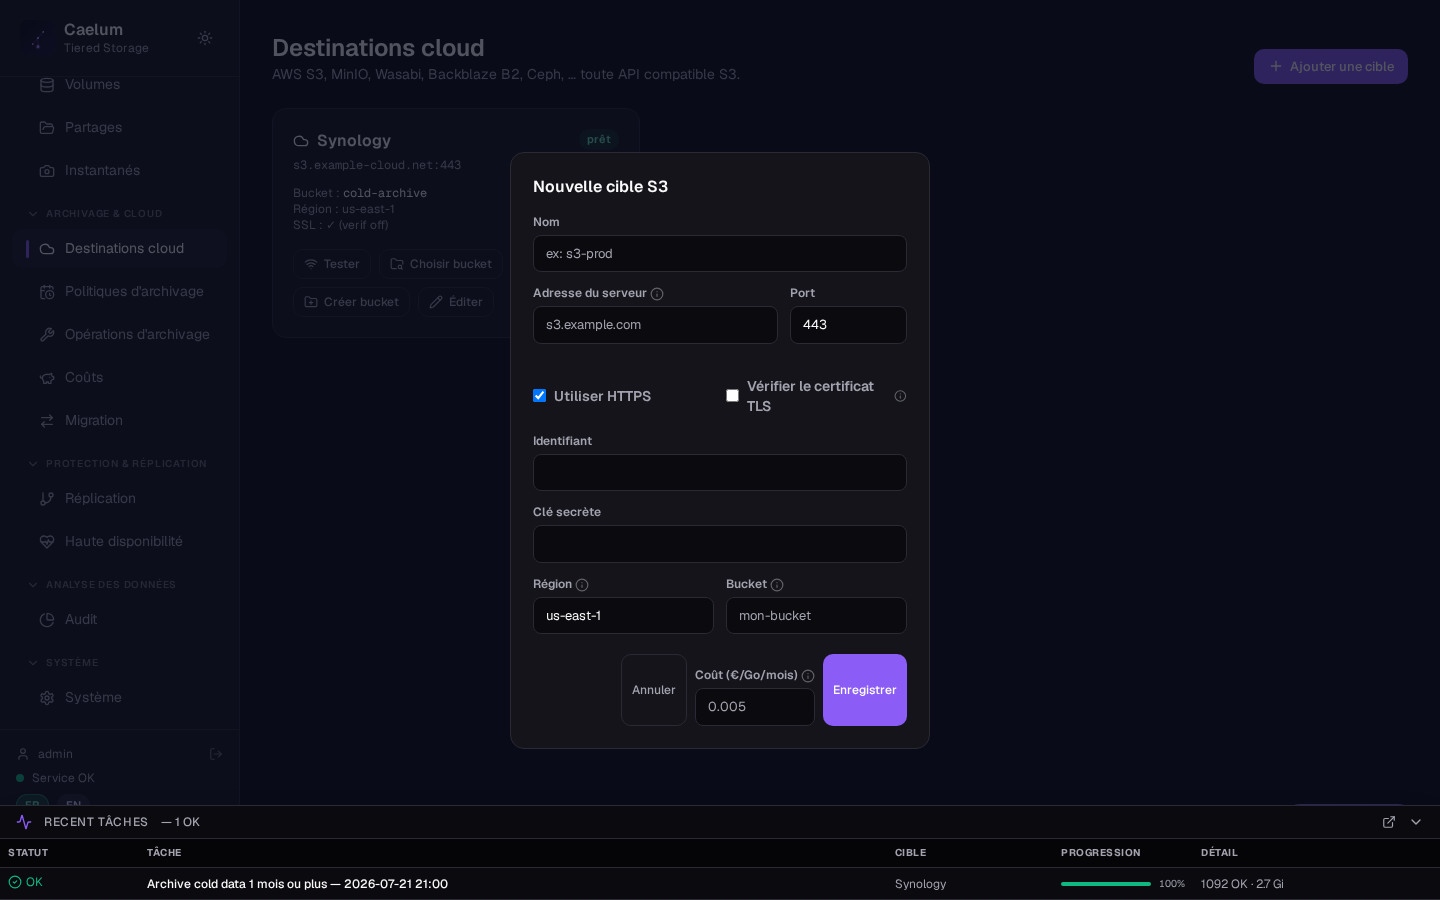Click the admin user icon
This screenshot has height=900, width=1440.
tap(23, 754)
